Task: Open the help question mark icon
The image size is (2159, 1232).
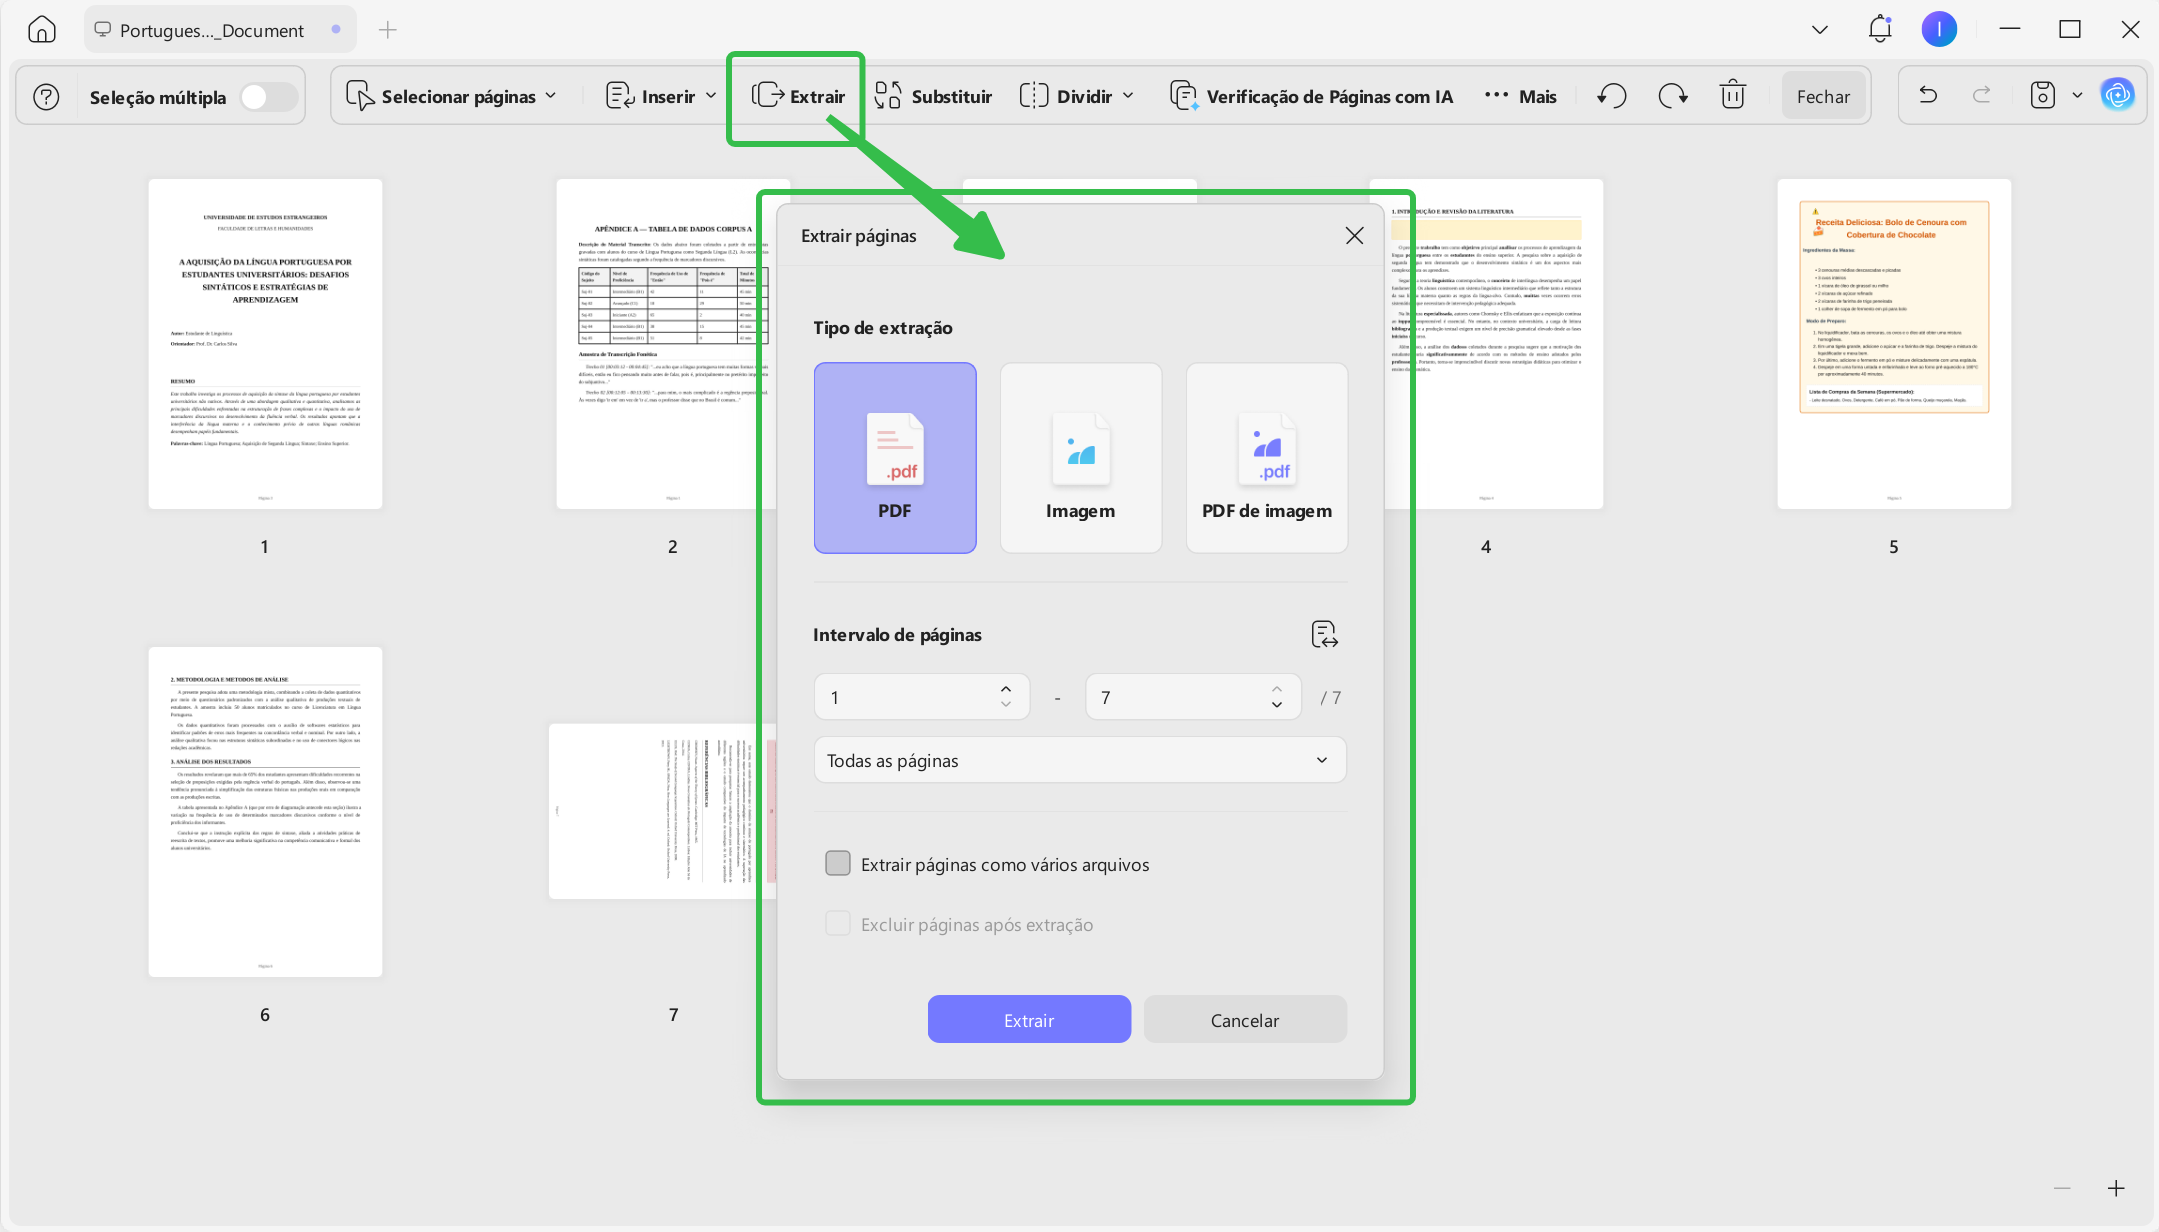Action: click(x=46, y=97)
